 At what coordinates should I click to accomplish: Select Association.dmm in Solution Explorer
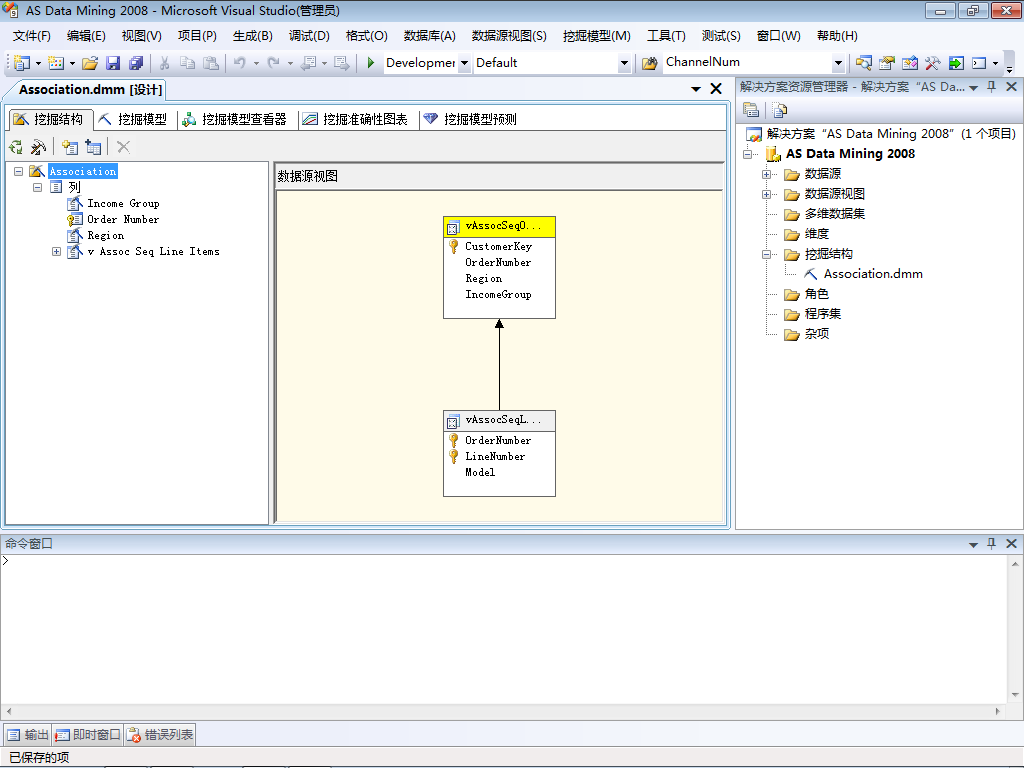872,274
